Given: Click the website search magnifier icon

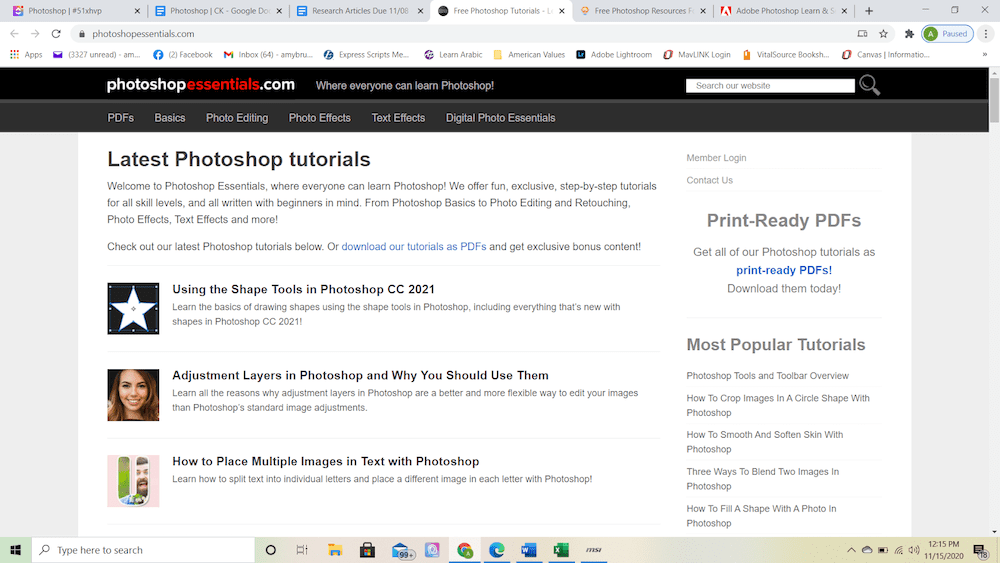Looking at the screenshot, I should [x=869, y=85].
